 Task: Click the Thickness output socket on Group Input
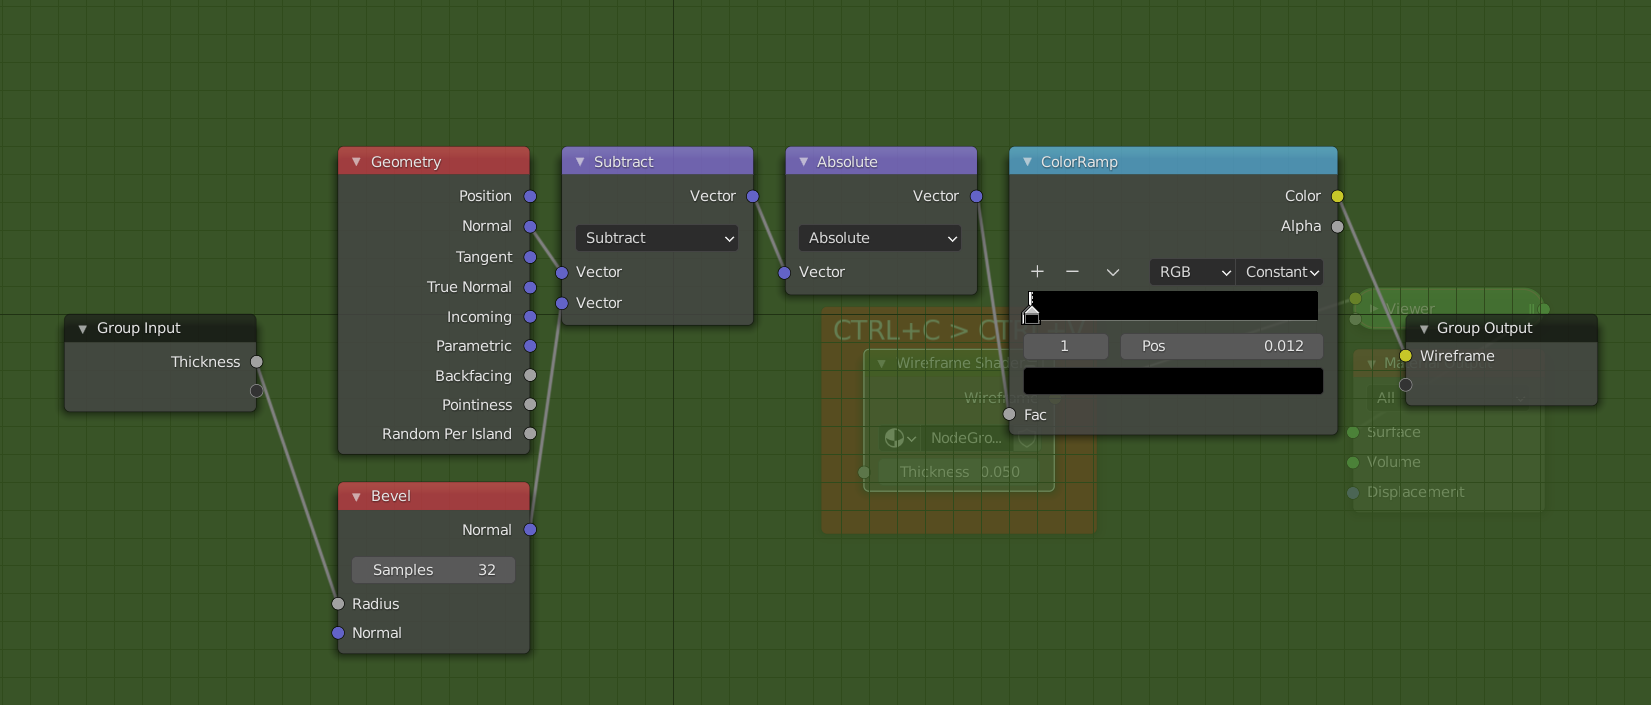257,362
